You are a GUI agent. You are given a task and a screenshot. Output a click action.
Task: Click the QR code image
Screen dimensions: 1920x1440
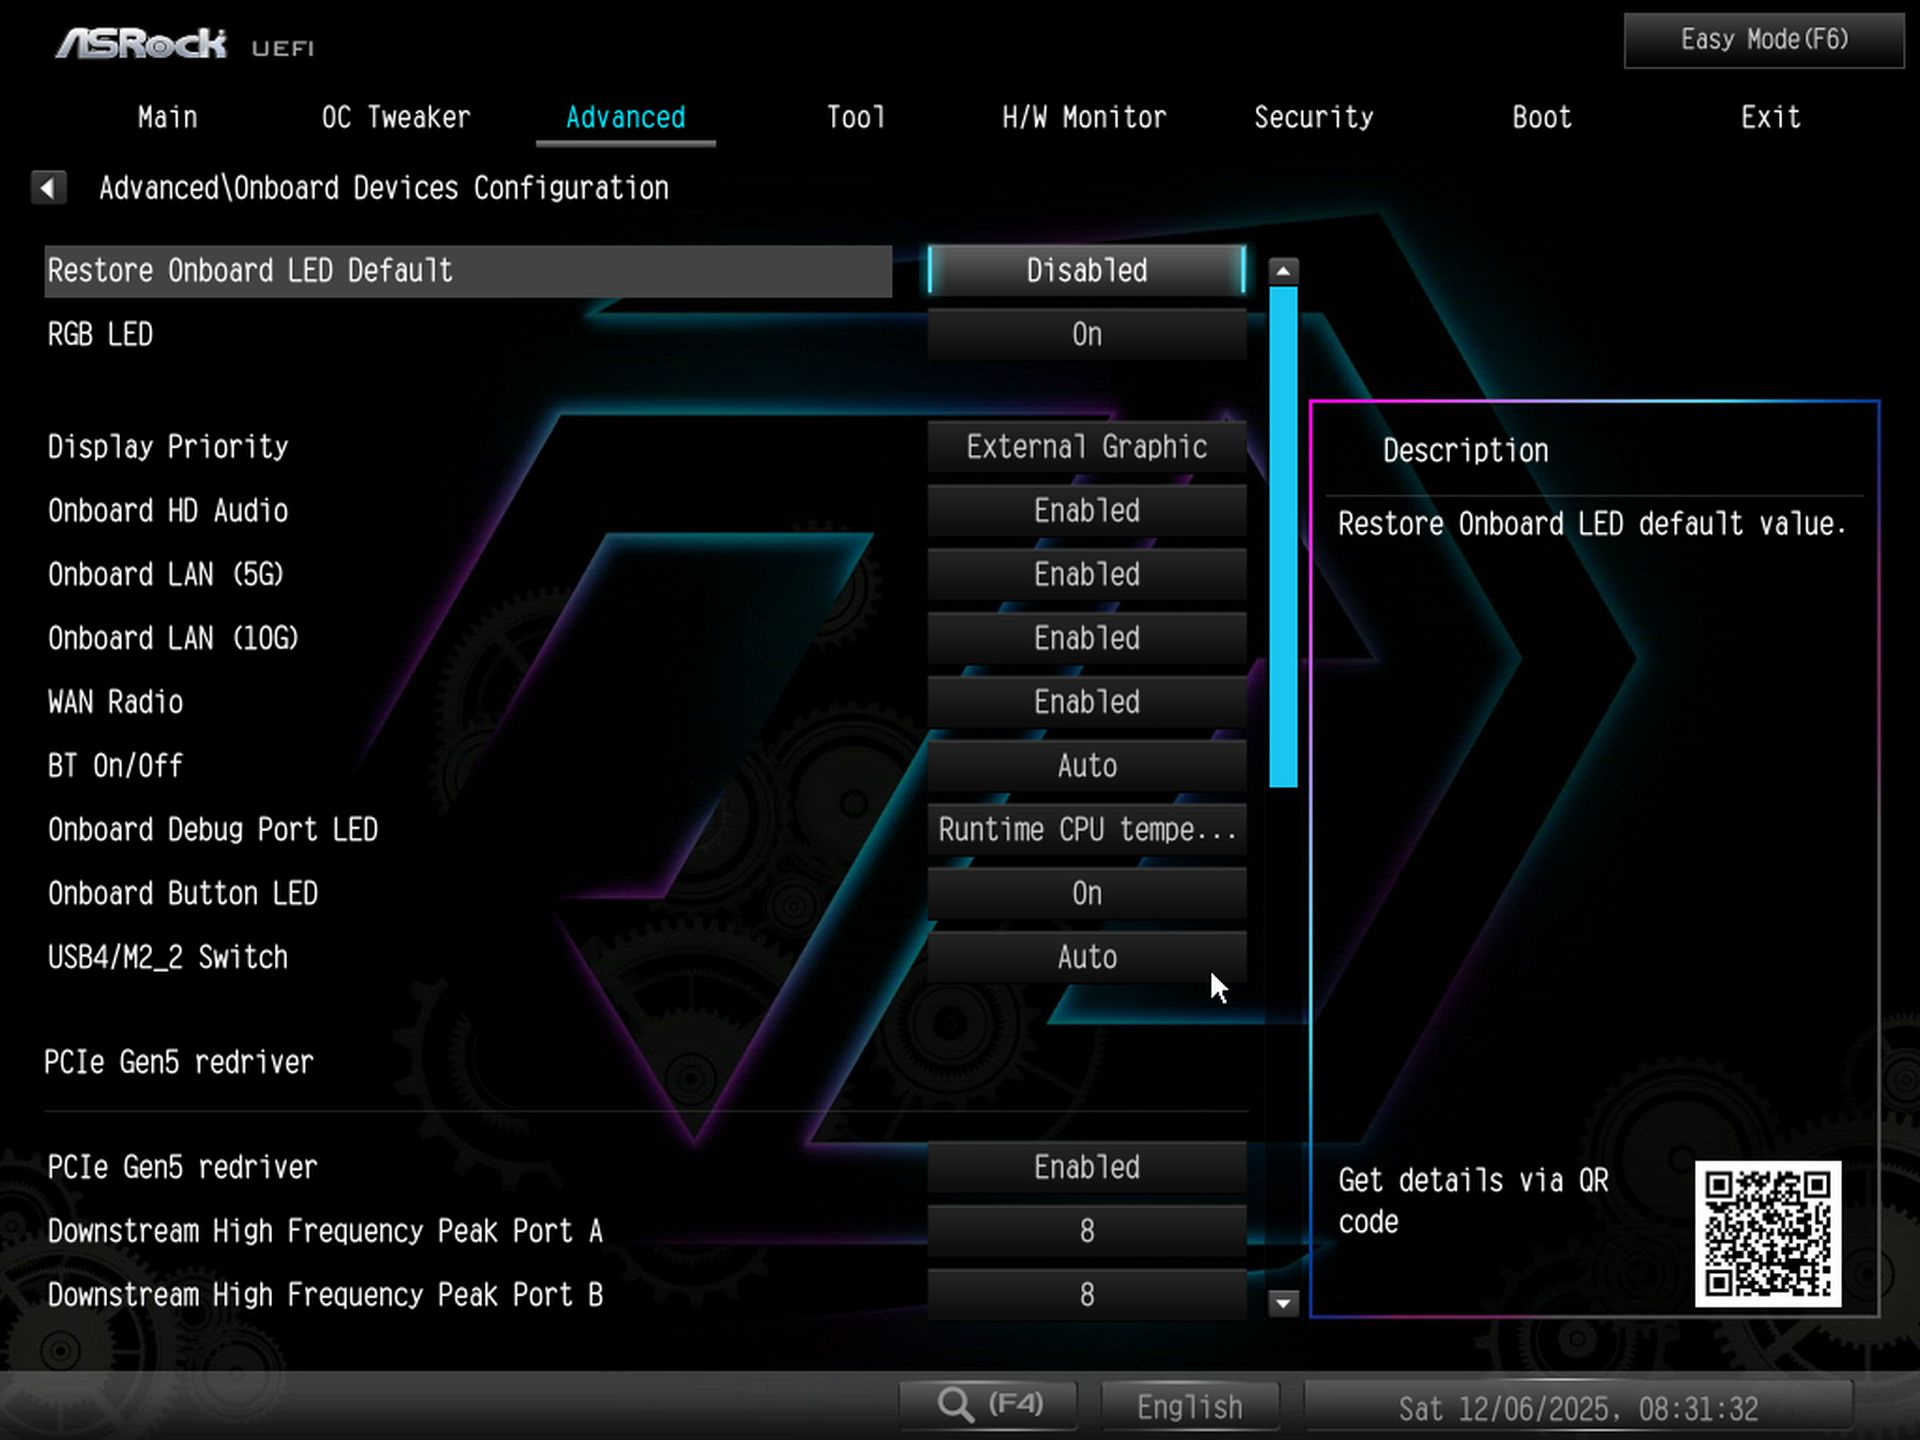[1767, 1233]
